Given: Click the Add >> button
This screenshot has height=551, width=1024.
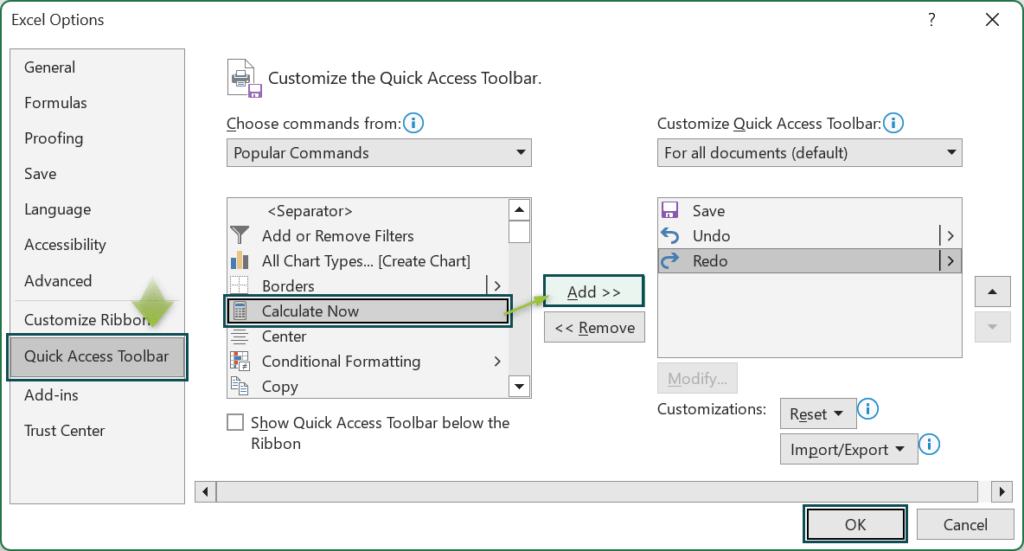Looking at the screenshot, I should pos(594,291).
